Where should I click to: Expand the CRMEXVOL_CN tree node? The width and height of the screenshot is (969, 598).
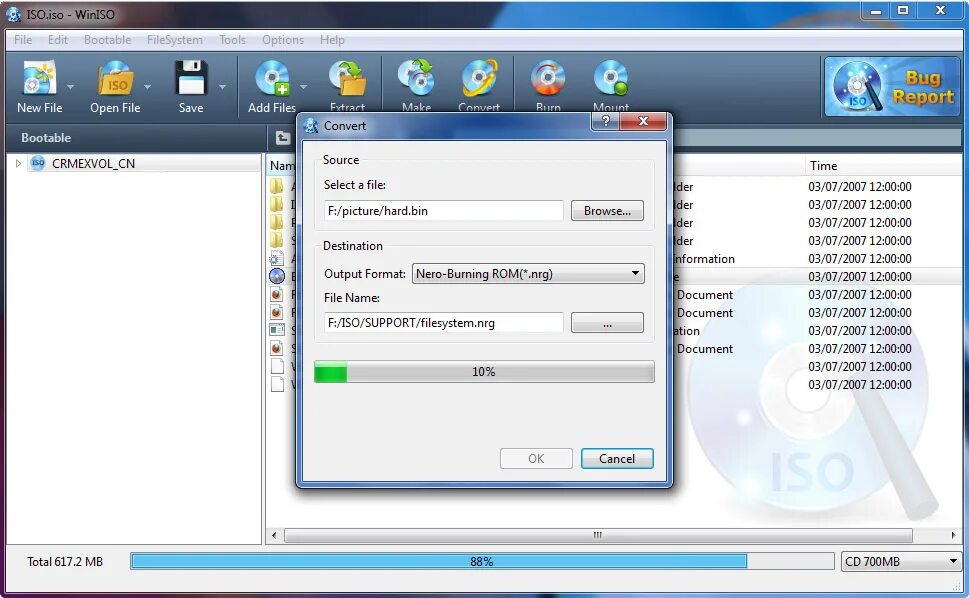point(18,163)
